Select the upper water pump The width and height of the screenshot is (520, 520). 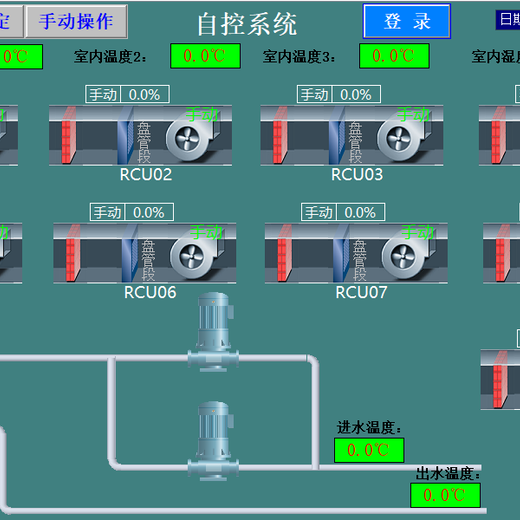213,332
